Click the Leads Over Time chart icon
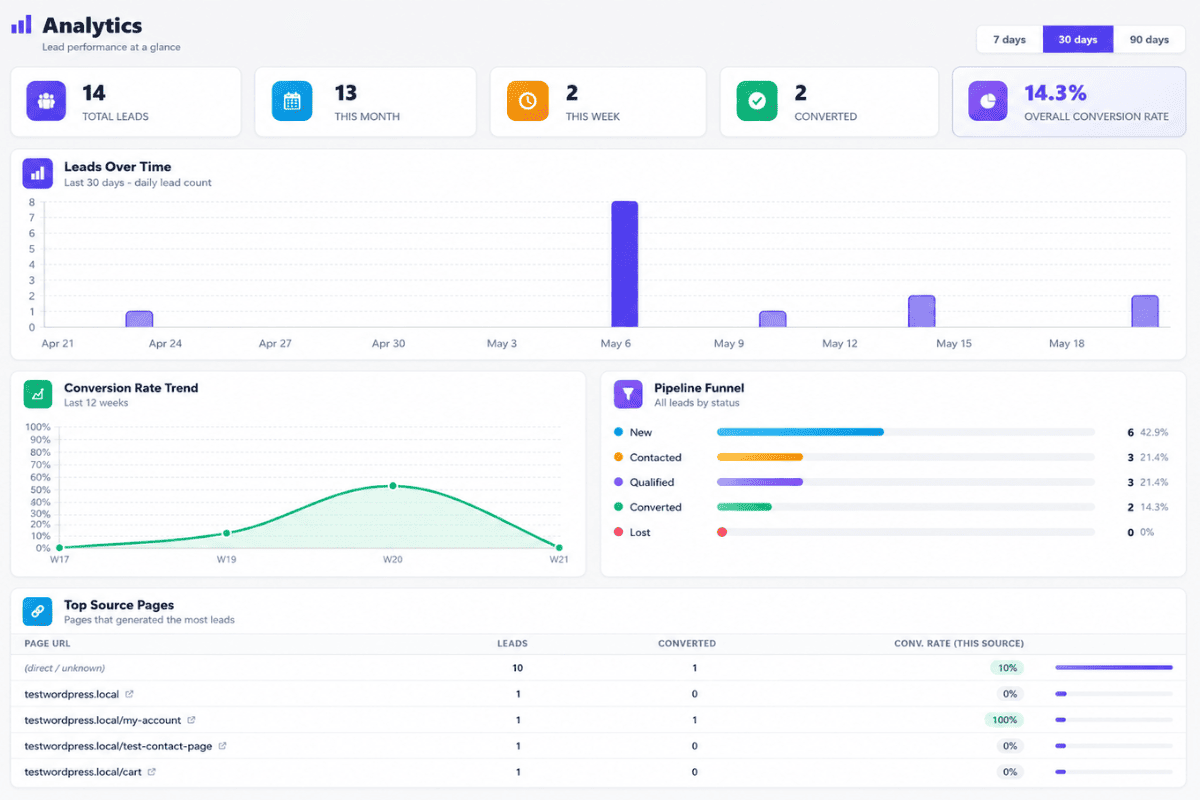Viewport: 1200px width, 800px height. pyautogui.click(x=38, y=173)
